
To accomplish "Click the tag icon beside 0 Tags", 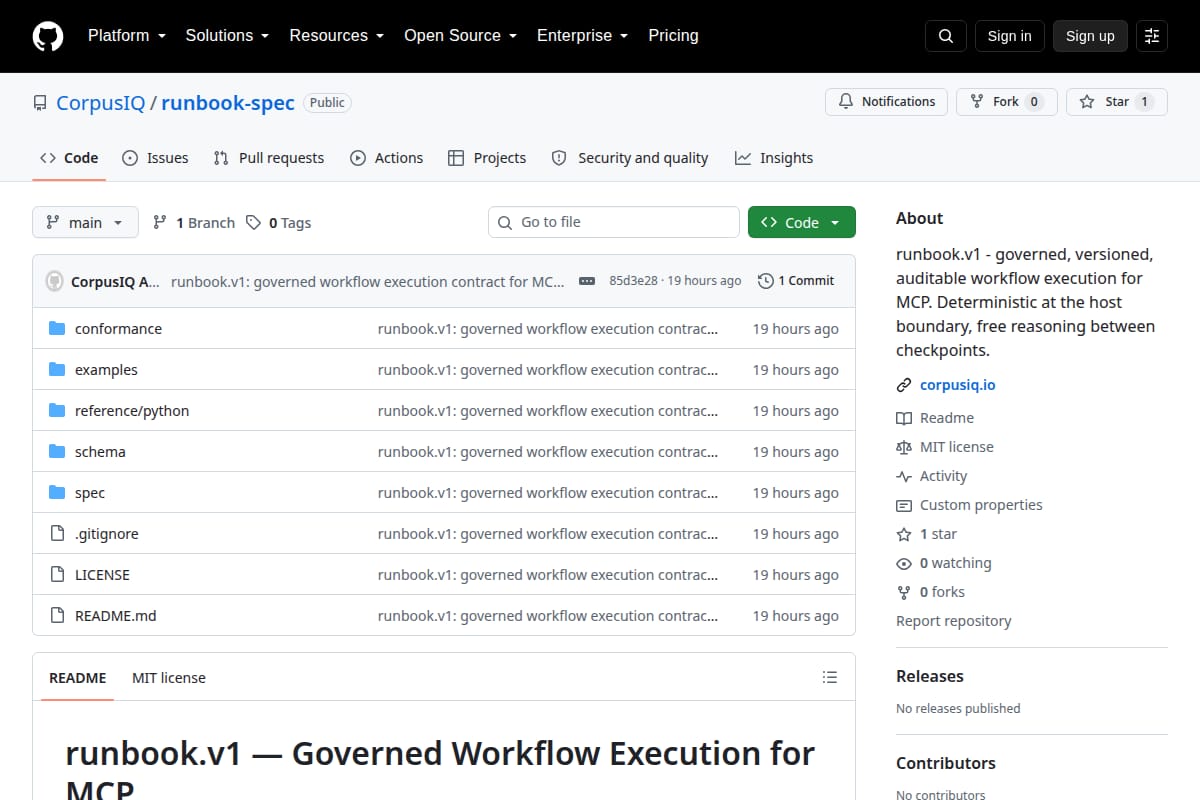I will (x=254, y=222).
